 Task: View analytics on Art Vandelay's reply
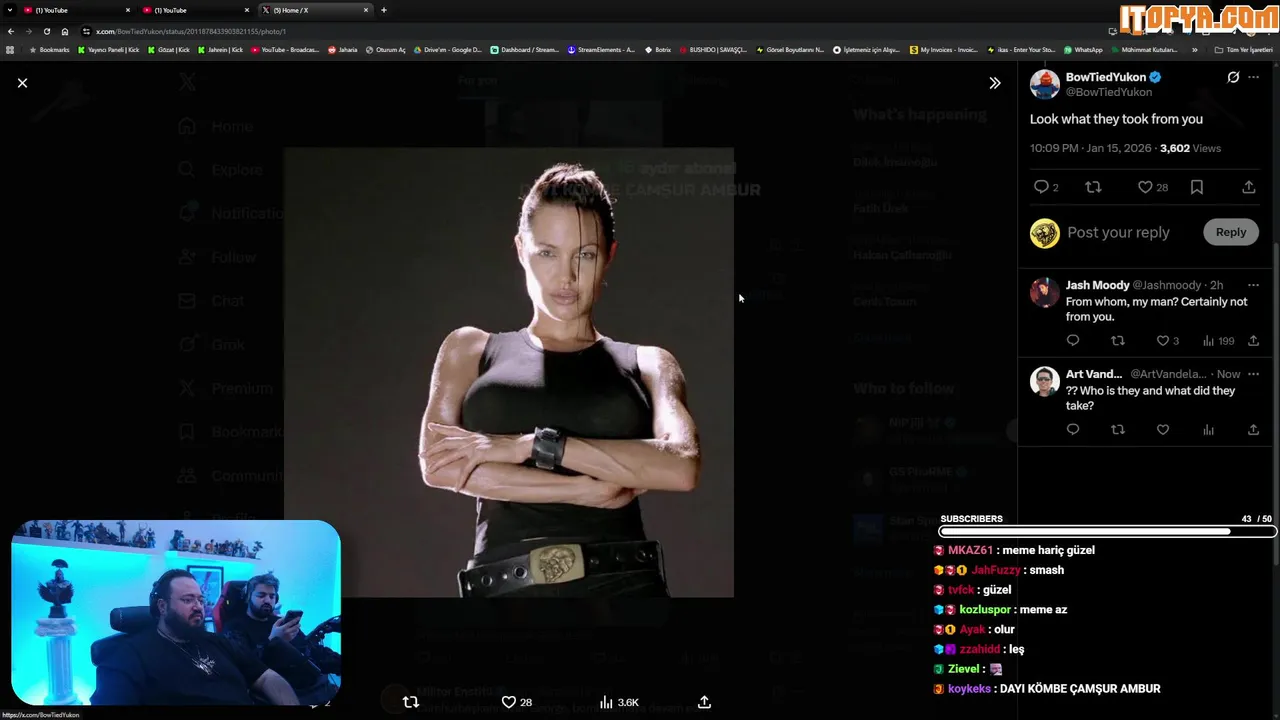tap(1208, 430)
